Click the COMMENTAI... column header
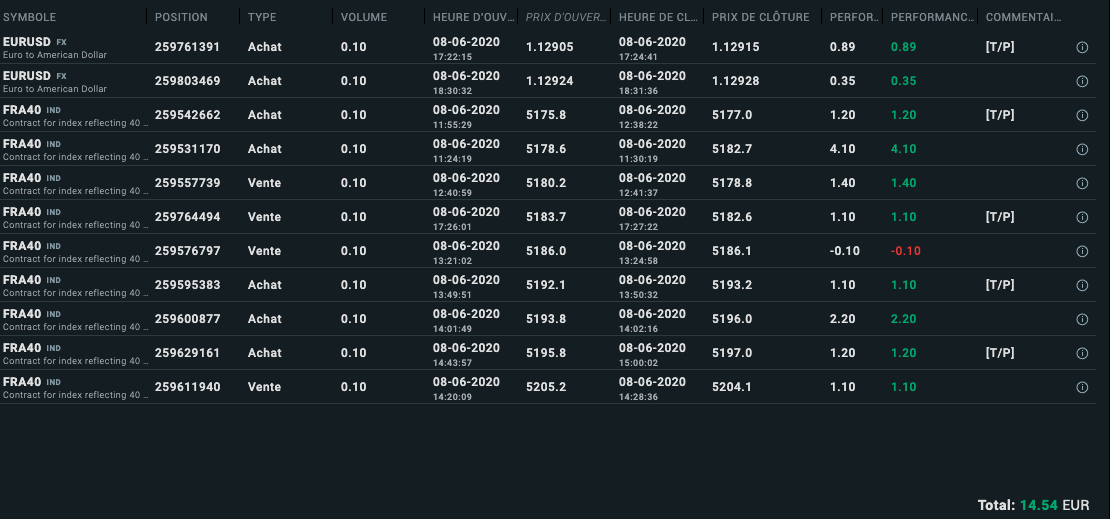Screen dimensions: 1110x519 pyautogui.click(x=1023, y=18)
